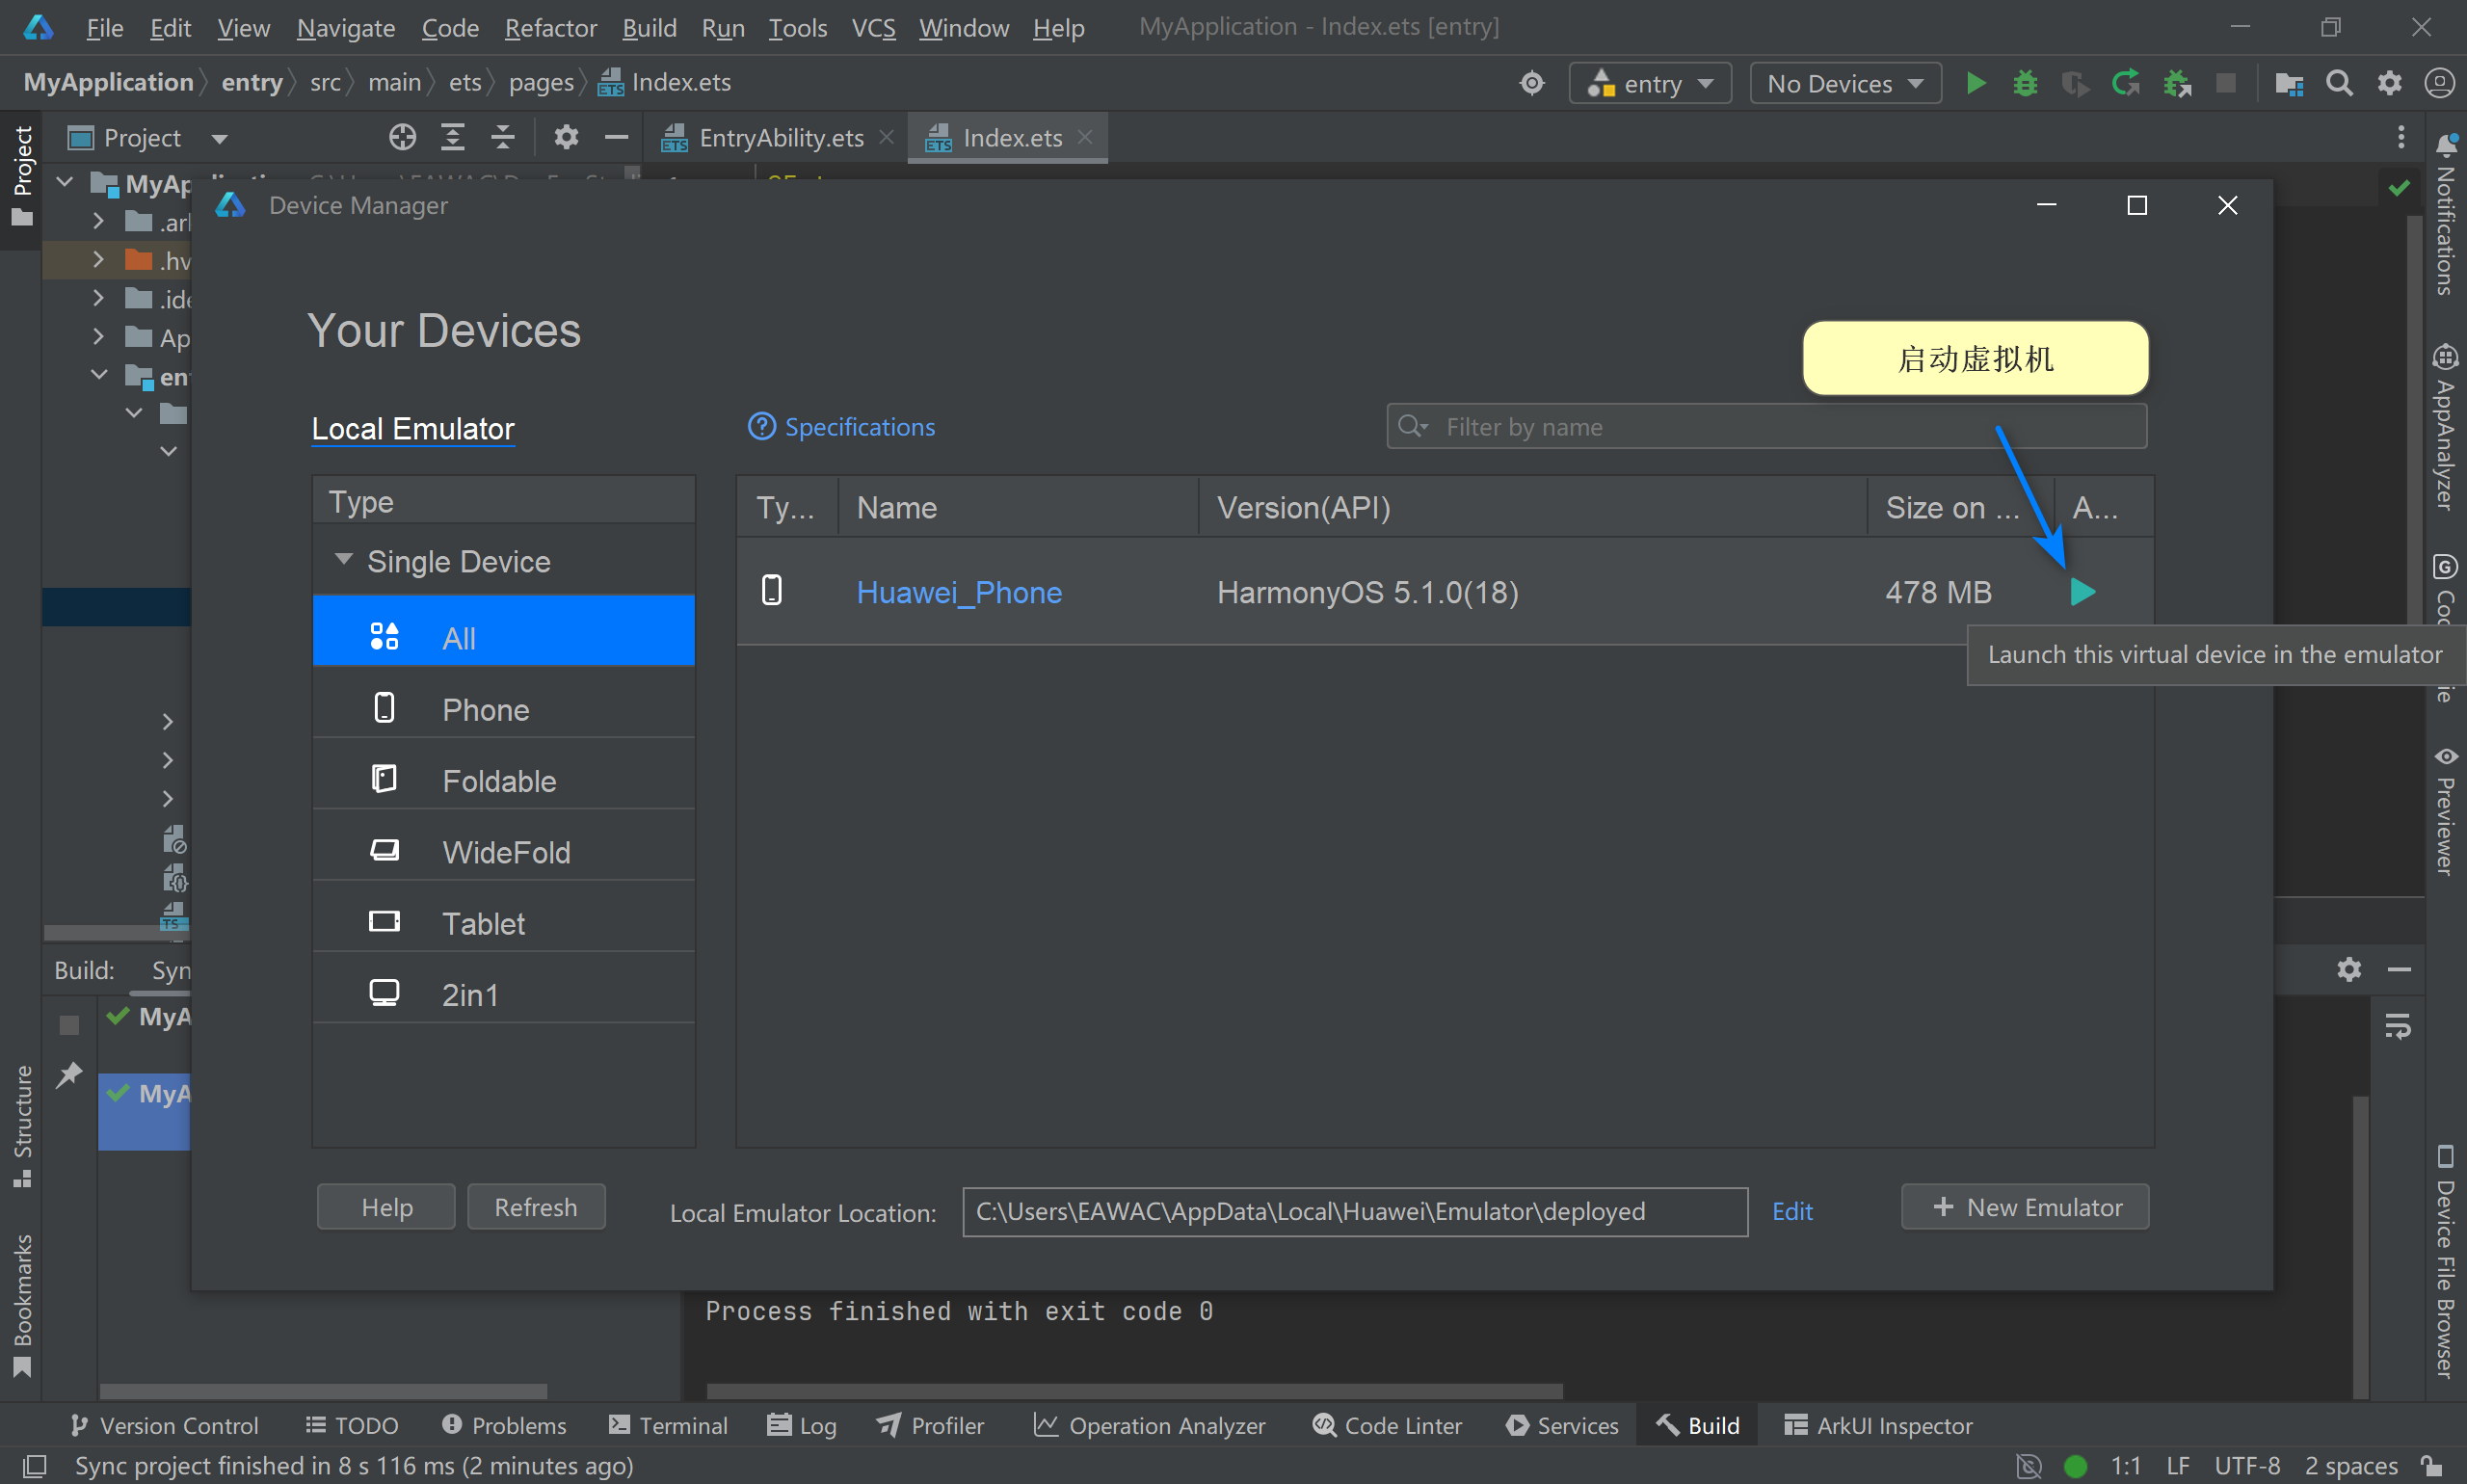
Task: Toggle soft-wrap in Build output
Action: click(x=2398, y=1026)
